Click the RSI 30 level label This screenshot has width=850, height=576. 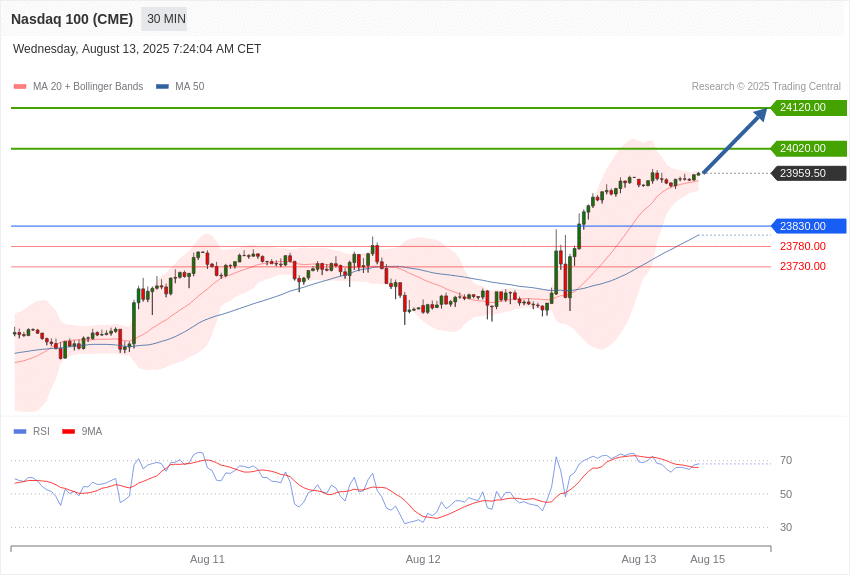tap(786, 527)
